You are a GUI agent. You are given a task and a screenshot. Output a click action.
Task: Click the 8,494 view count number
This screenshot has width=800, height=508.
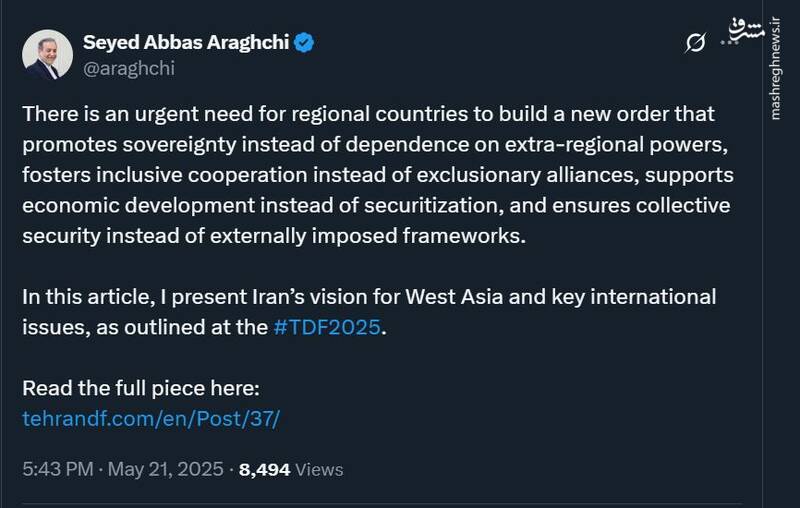(x=264, y=468)
